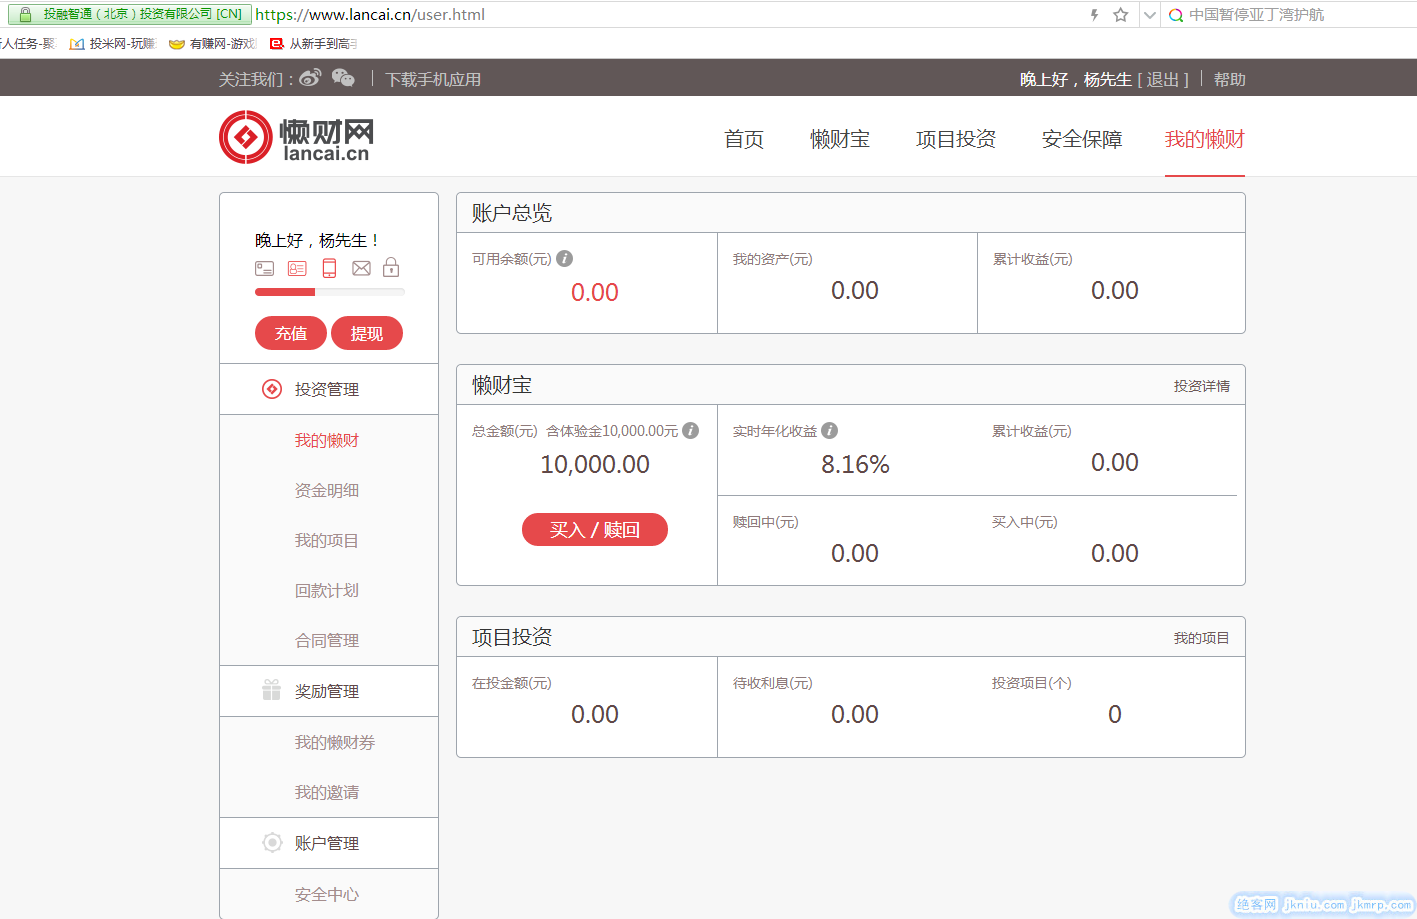1417x919 pixels.
Task: Click the bank card verification icon
Action: click(x=264, y=268)
